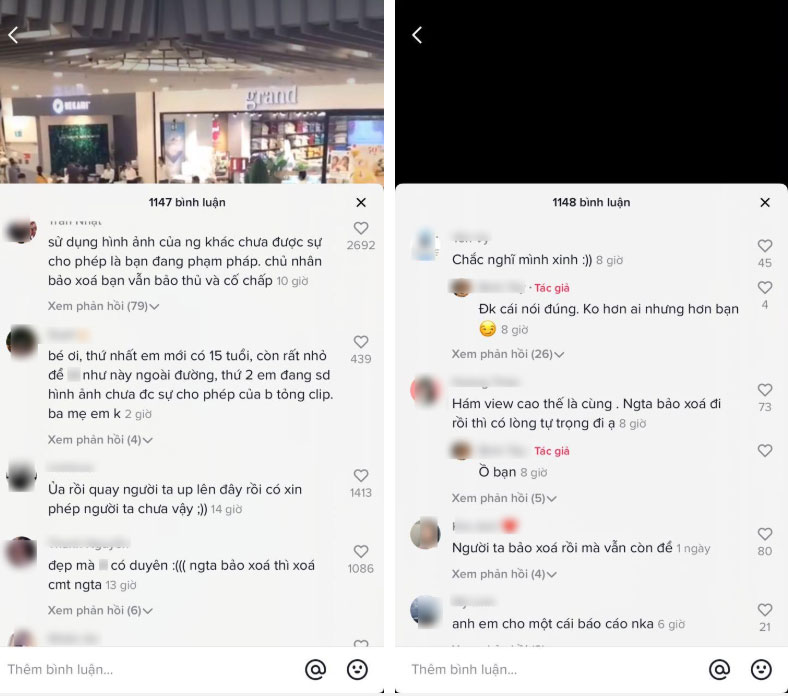Like the comment with 1413 likes
Screen dimensions: 788x696
361,475
